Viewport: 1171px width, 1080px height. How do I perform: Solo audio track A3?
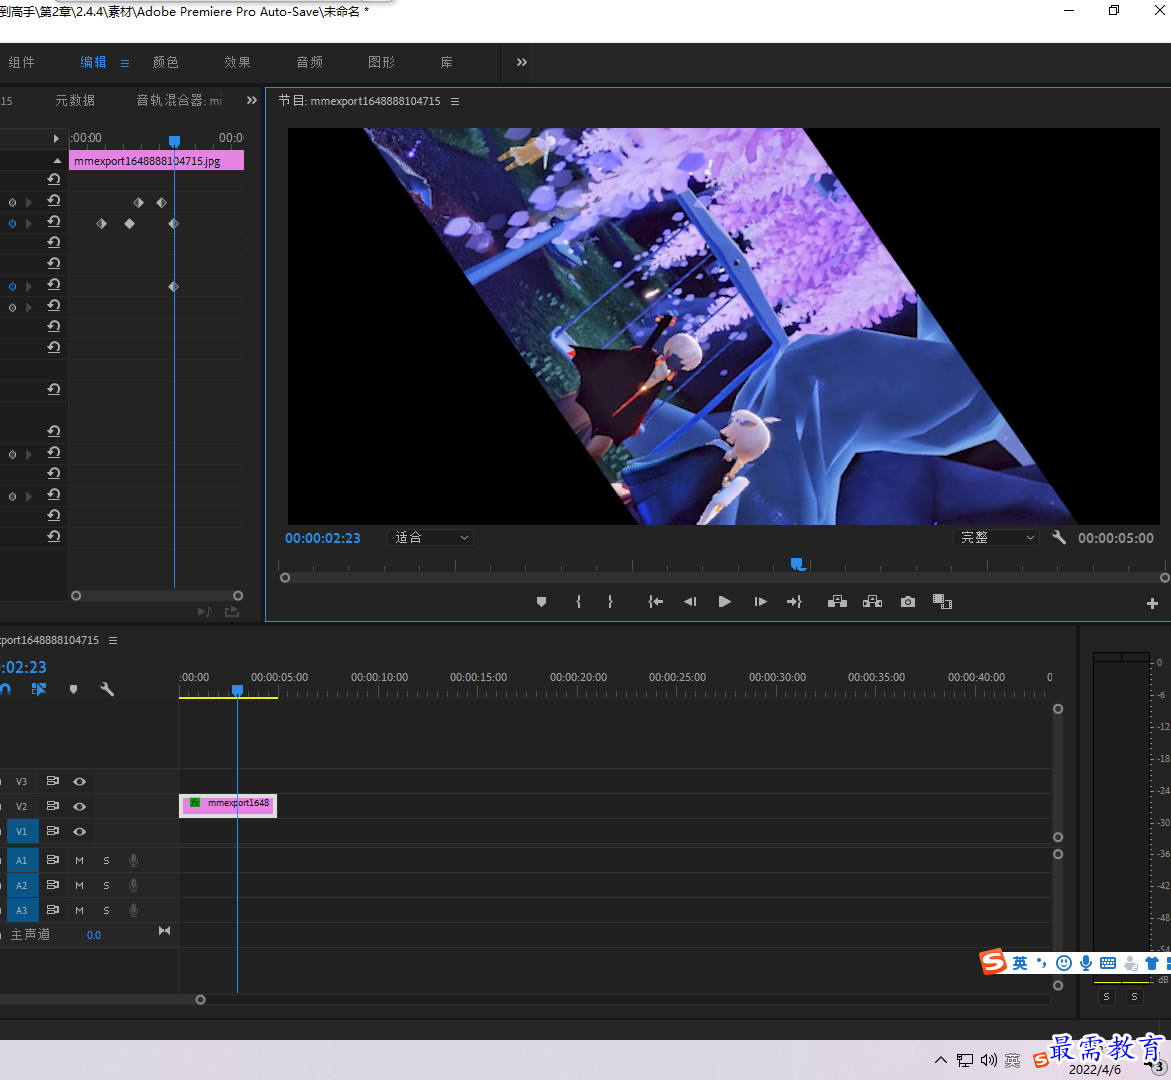pos(106,910)
